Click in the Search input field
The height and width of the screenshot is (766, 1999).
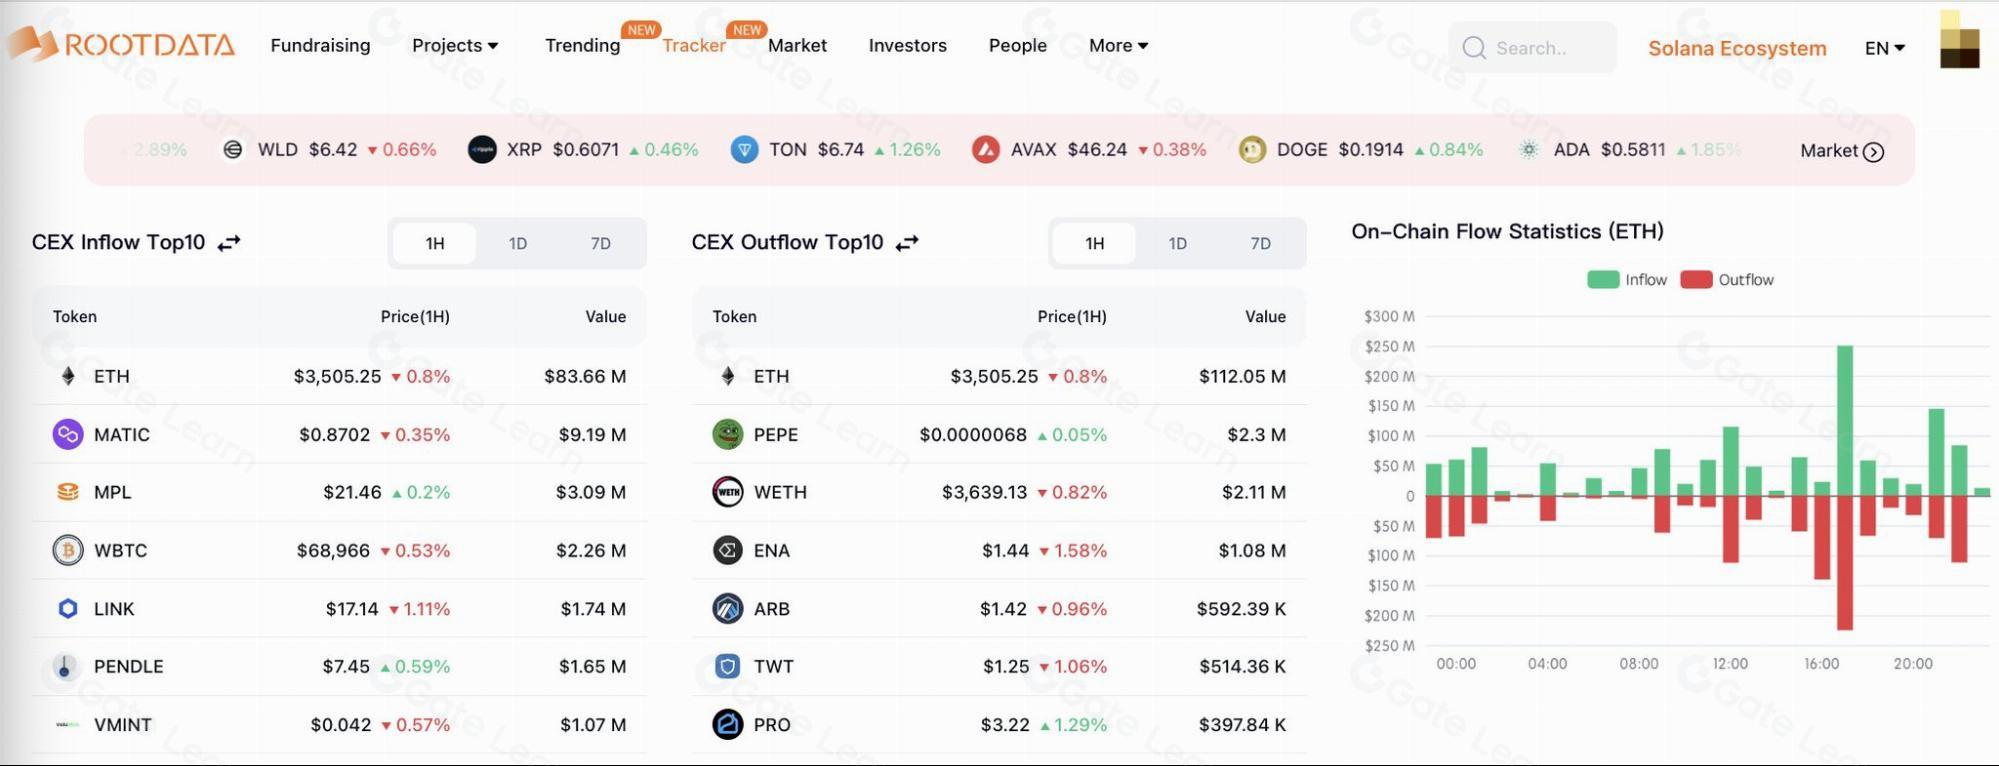click(1532, 47)
